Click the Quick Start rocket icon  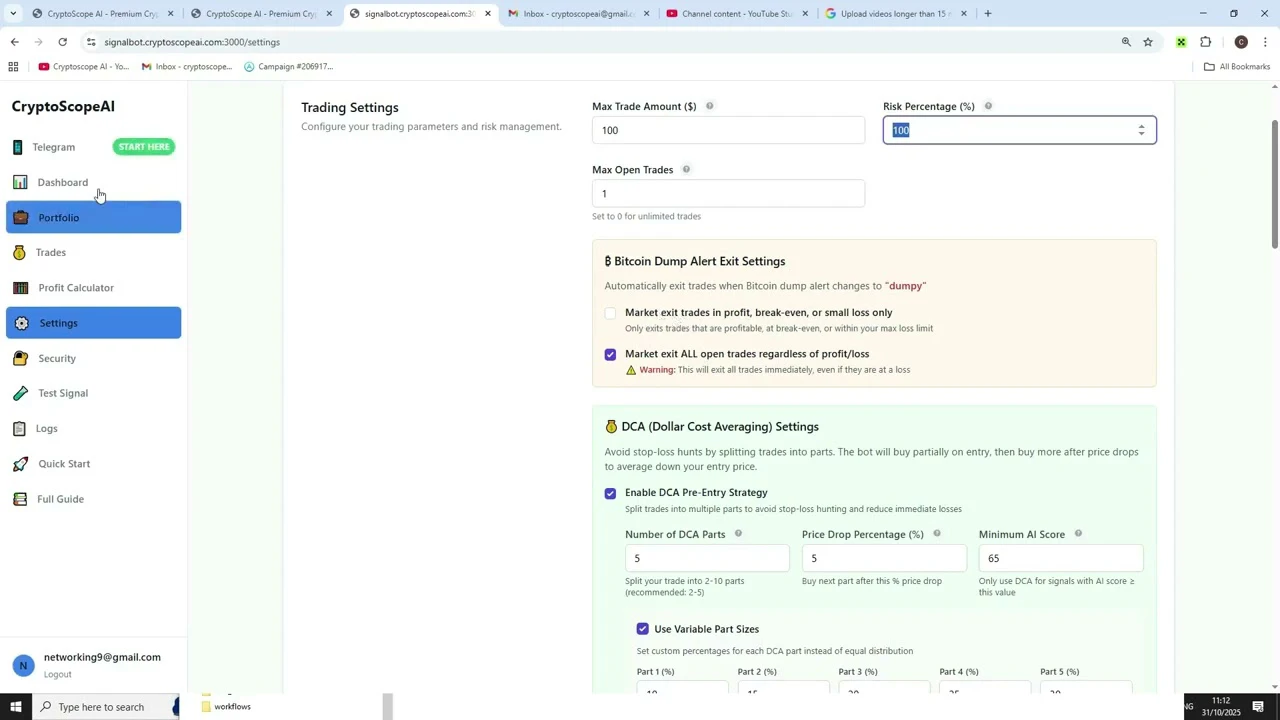(20, 464)
